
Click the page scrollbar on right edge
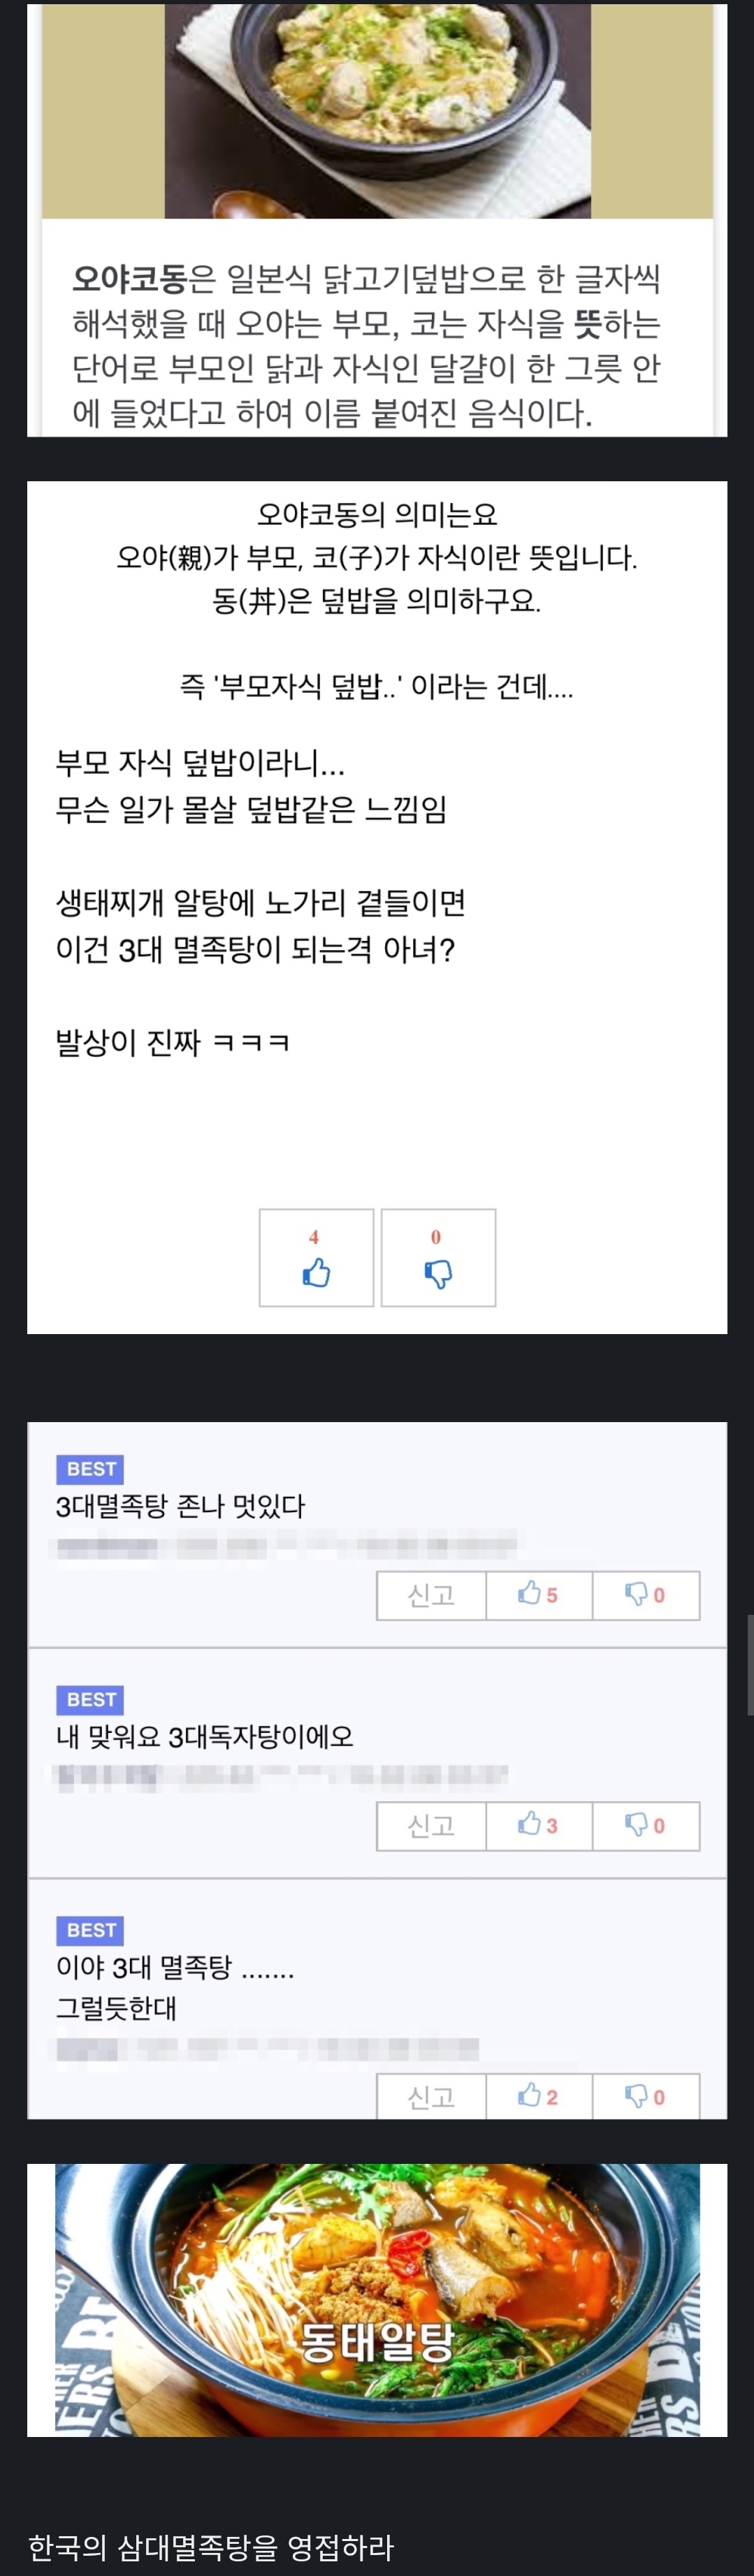750,1664
